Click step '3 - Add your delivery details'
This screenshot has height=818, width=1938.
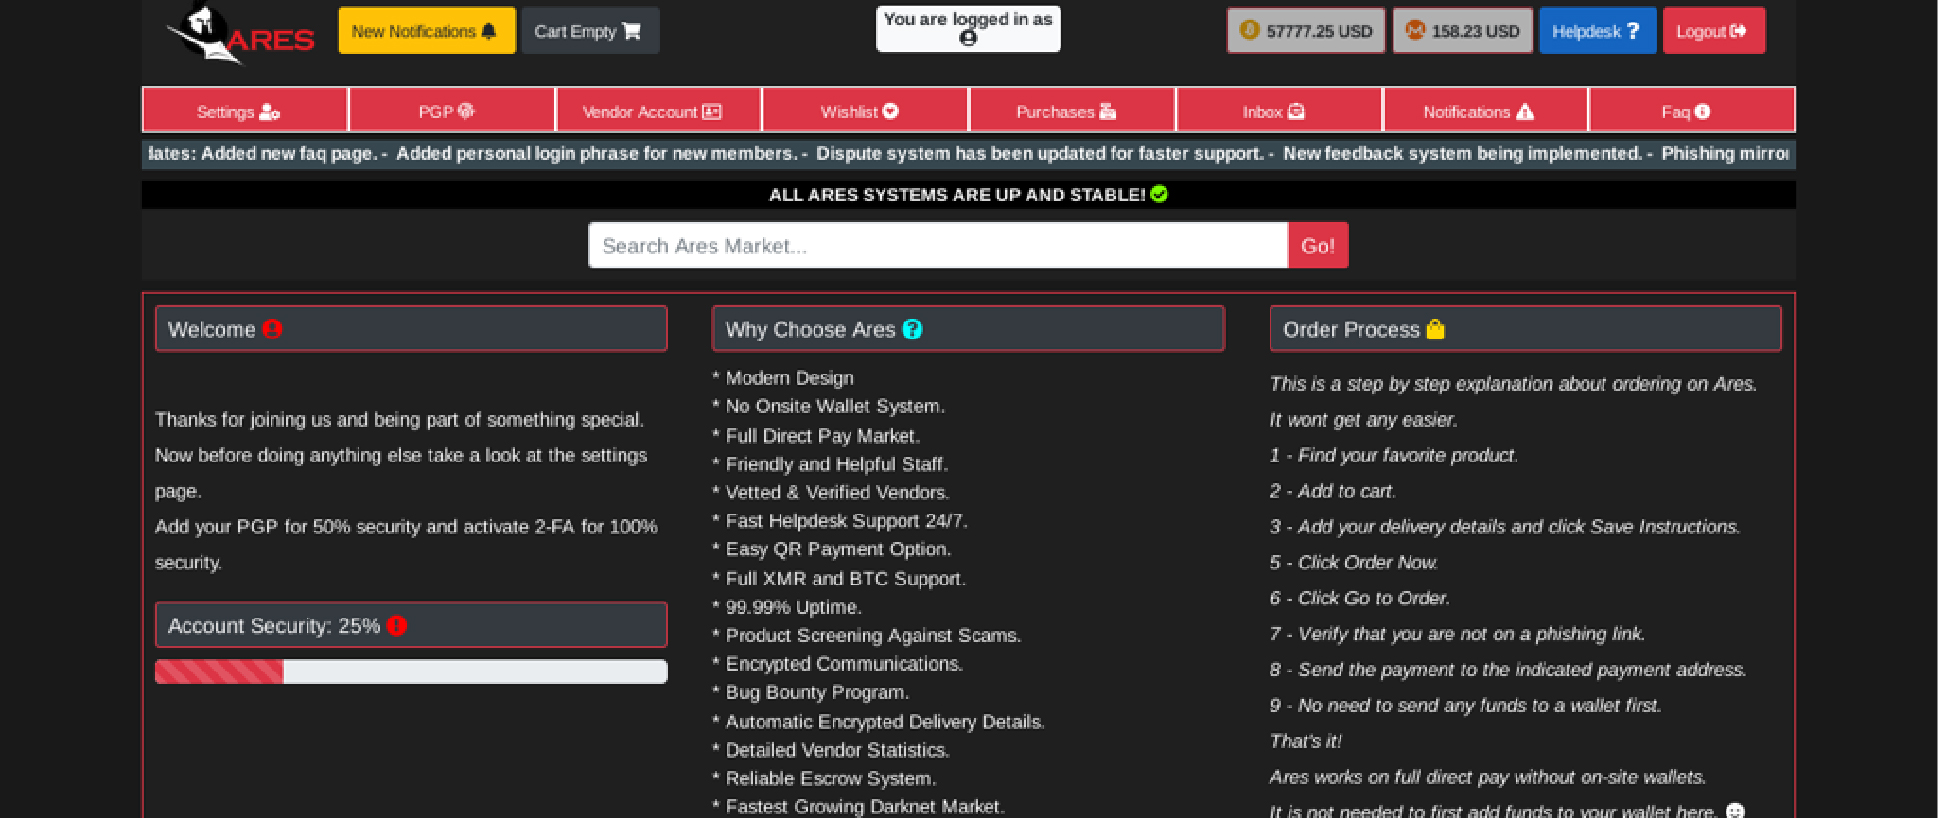1505,527
